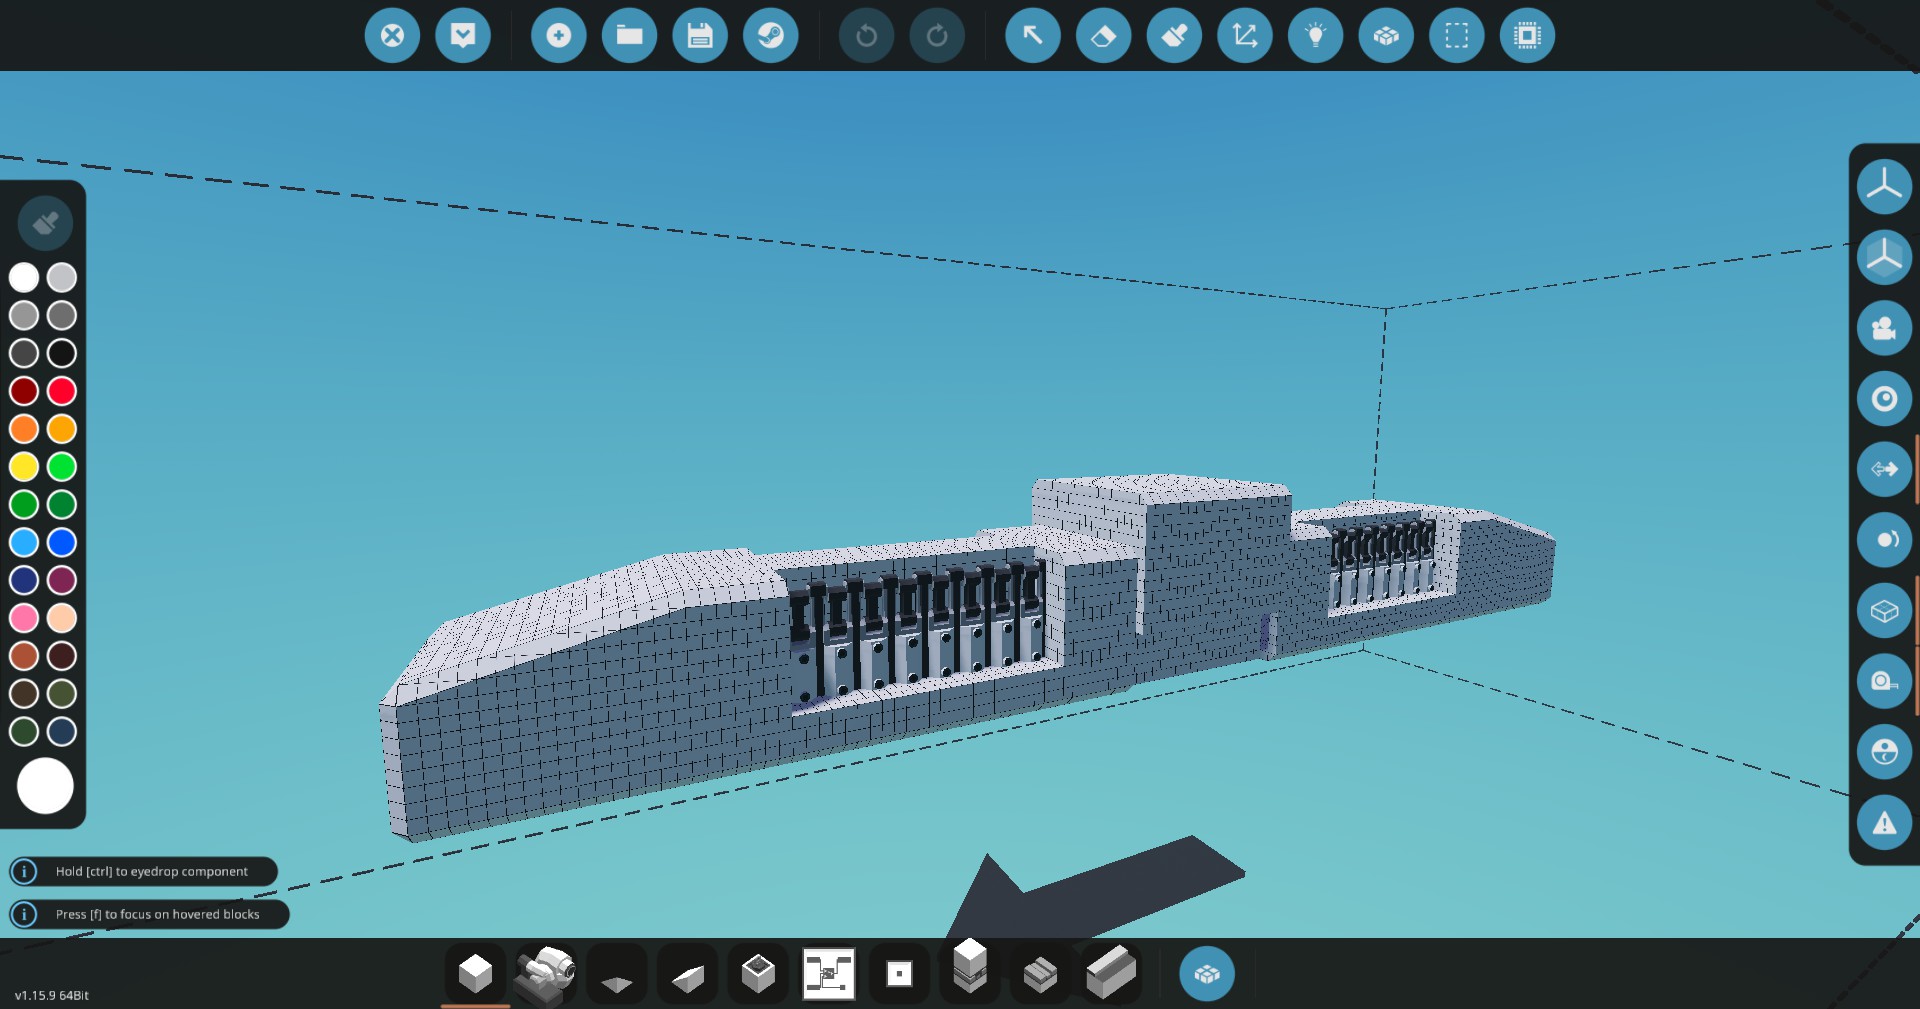Open the load vehicle folder icon
Screen dimensions: 1920x1009
[629, 36]
